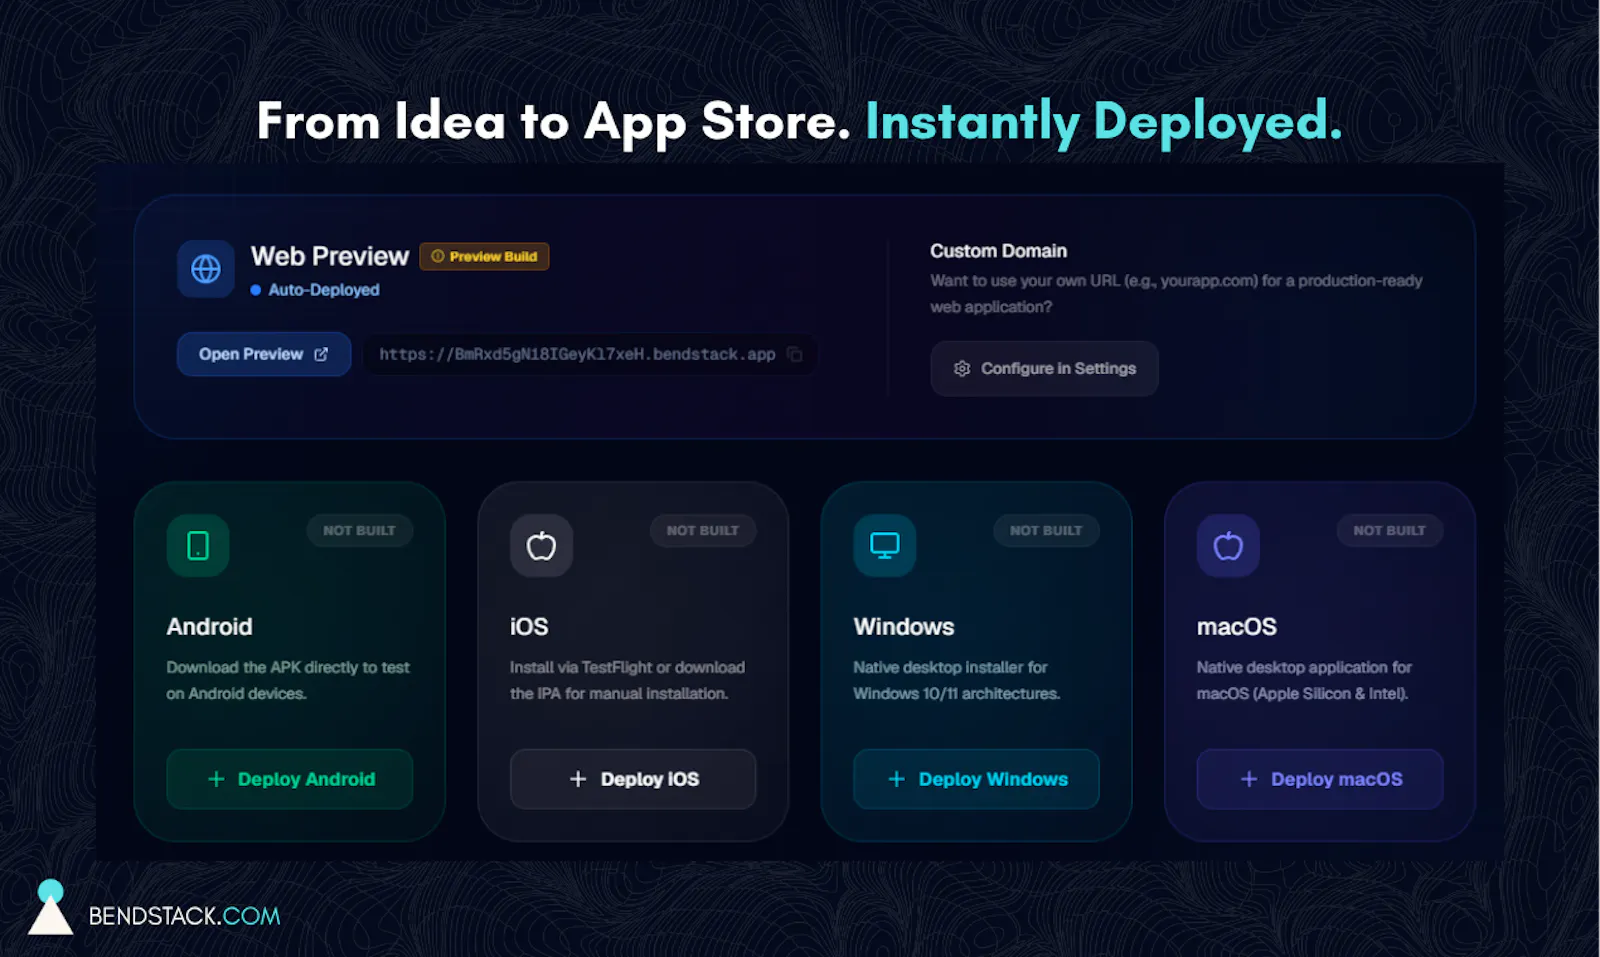Click the Deploy Windows button

pos(976,779)
